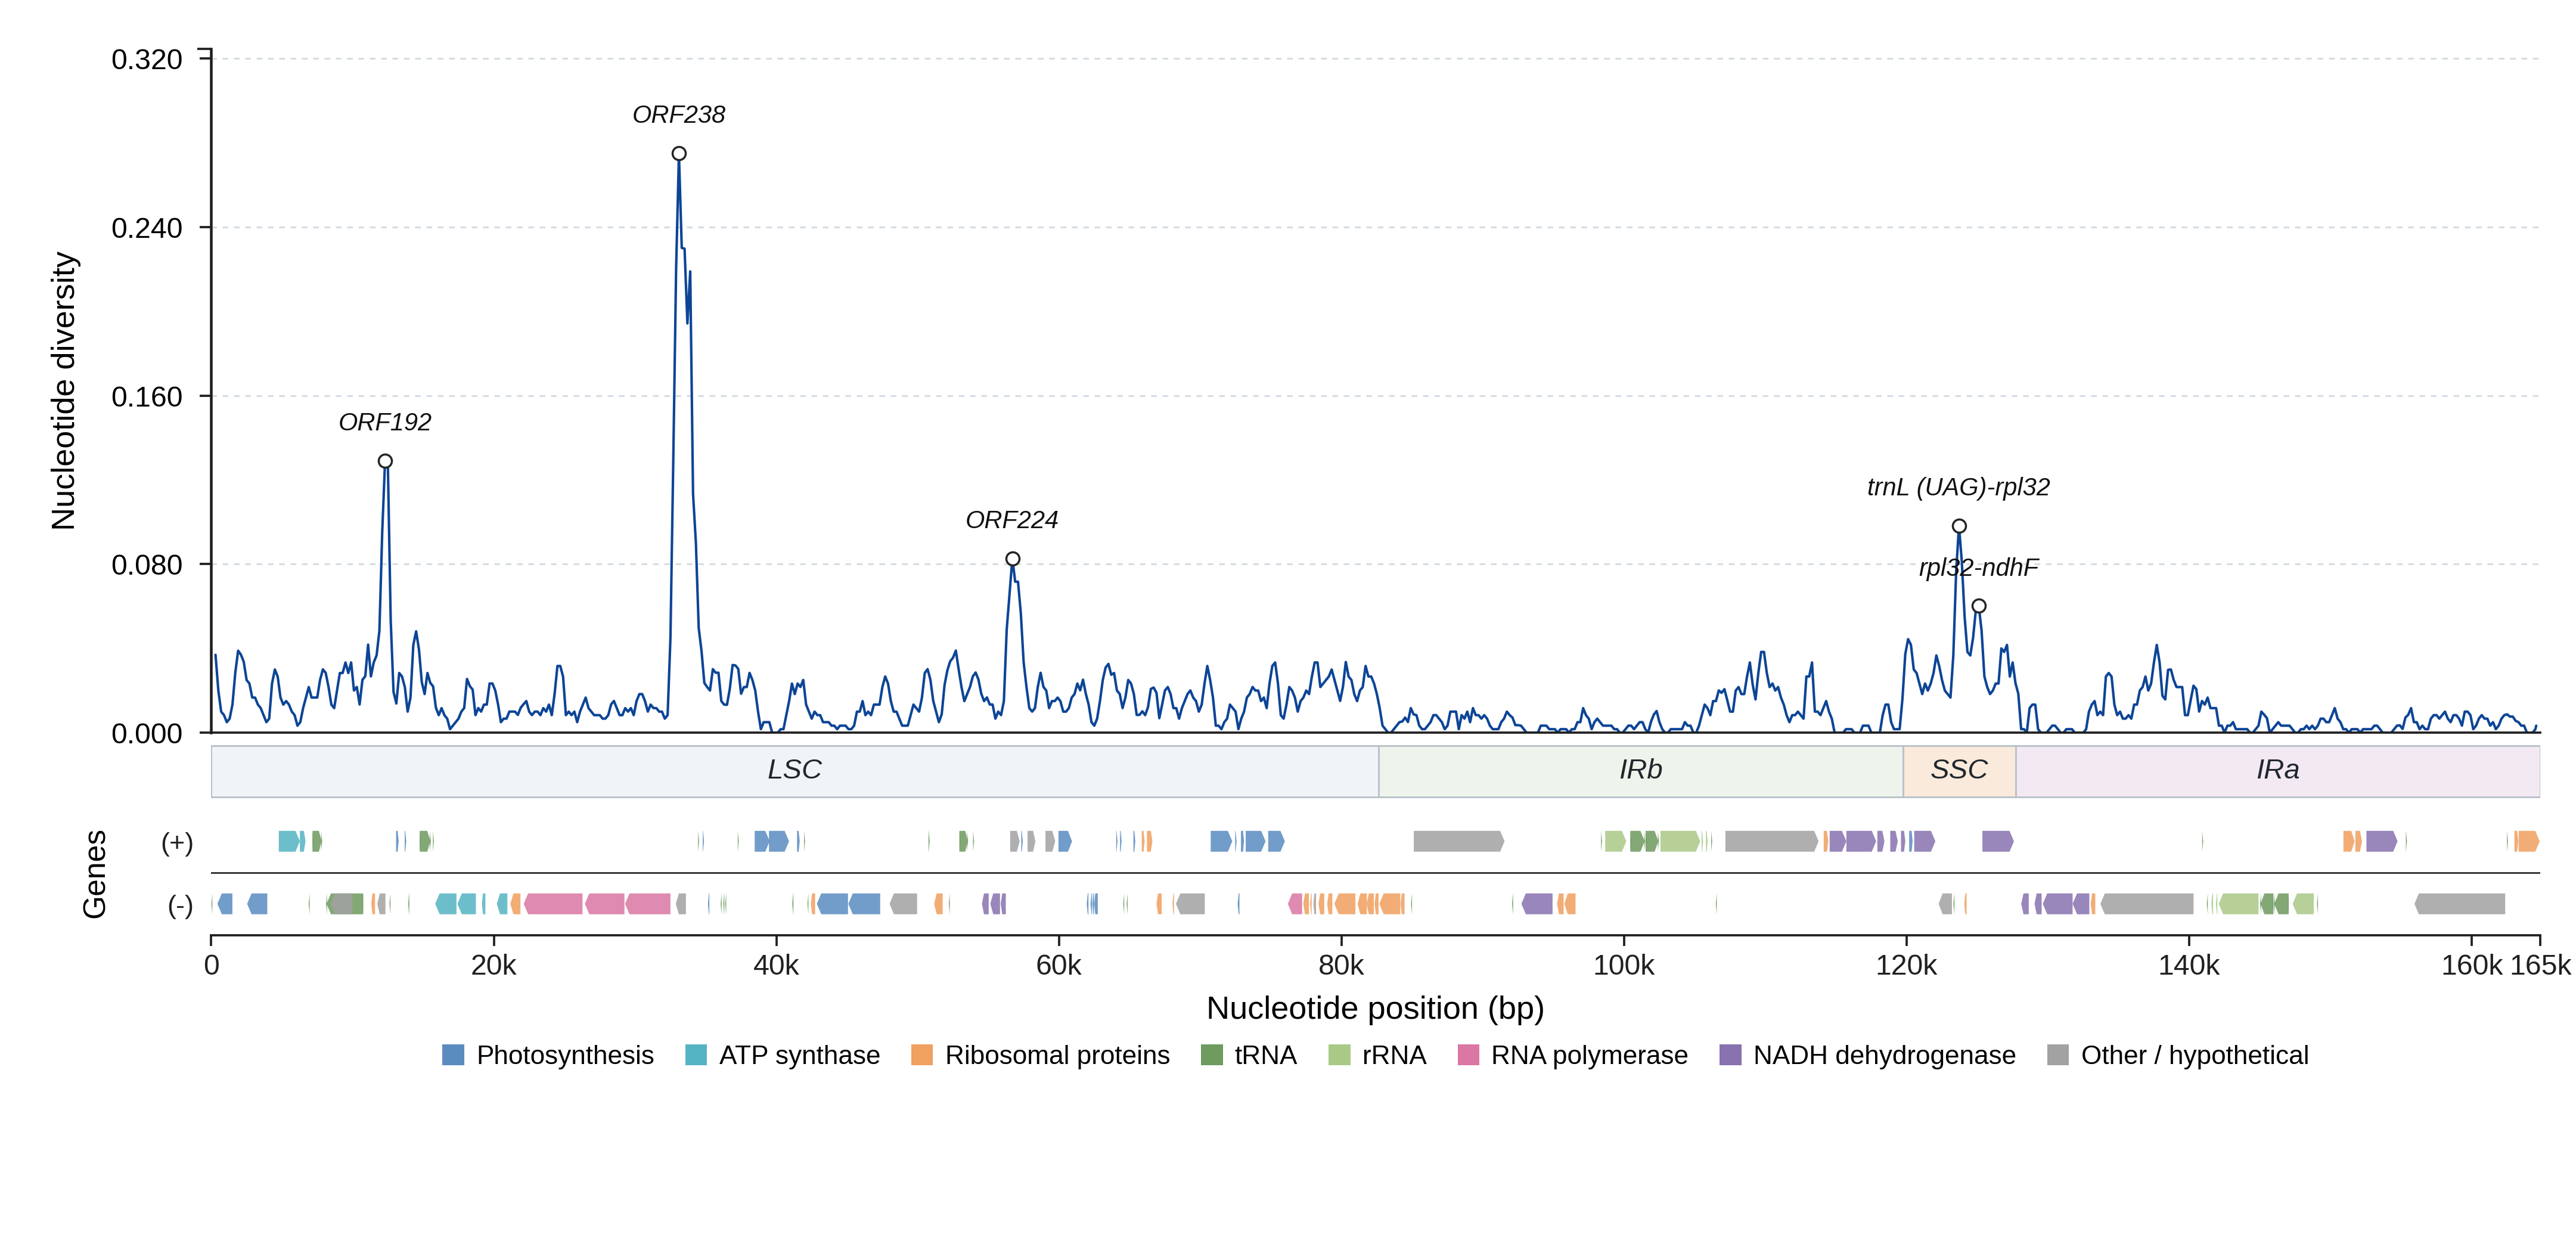Viewport: 2576px width, 1253px height.
Task: Select the ORF192 peak marker
Action: coord(385,461)
